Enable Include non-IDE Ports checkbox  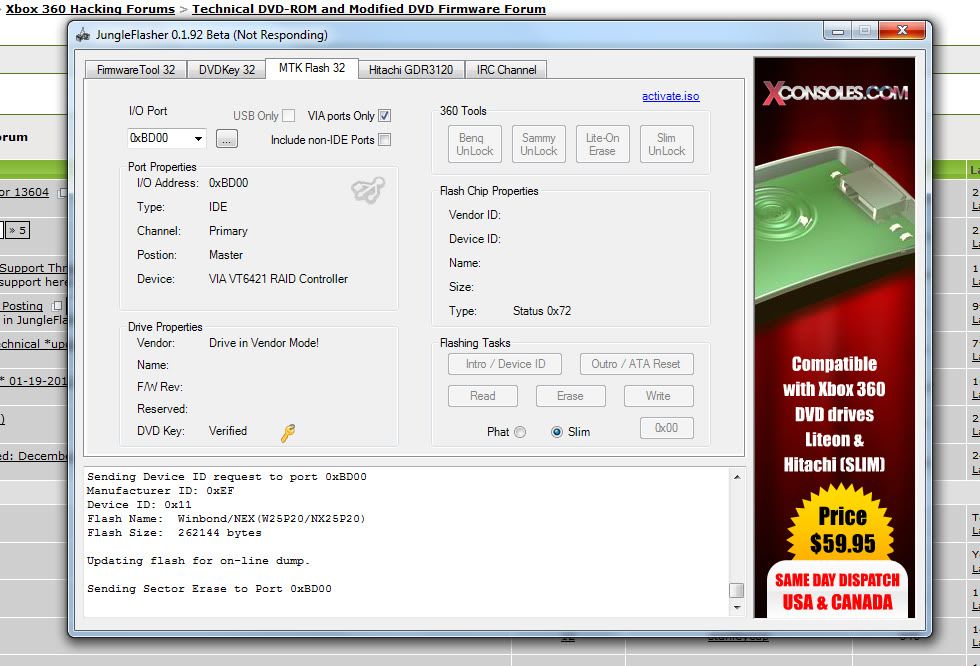[x=384, y=140]
